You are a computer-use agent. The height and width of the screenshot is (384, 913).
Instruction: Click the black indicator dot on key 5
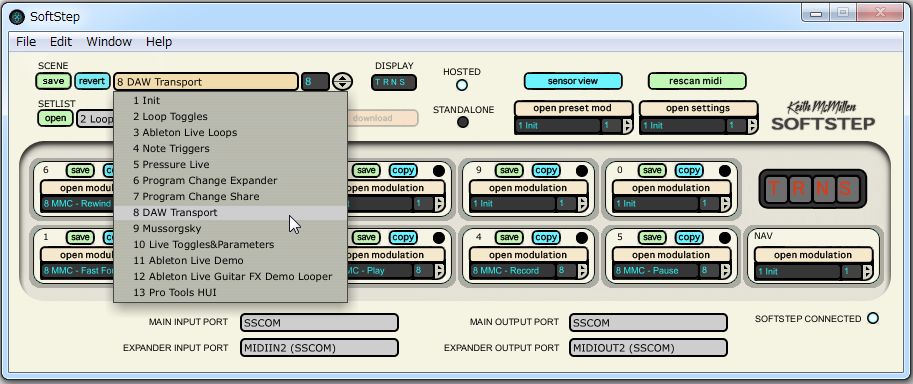pyautogui.click(x=724, y=238)
